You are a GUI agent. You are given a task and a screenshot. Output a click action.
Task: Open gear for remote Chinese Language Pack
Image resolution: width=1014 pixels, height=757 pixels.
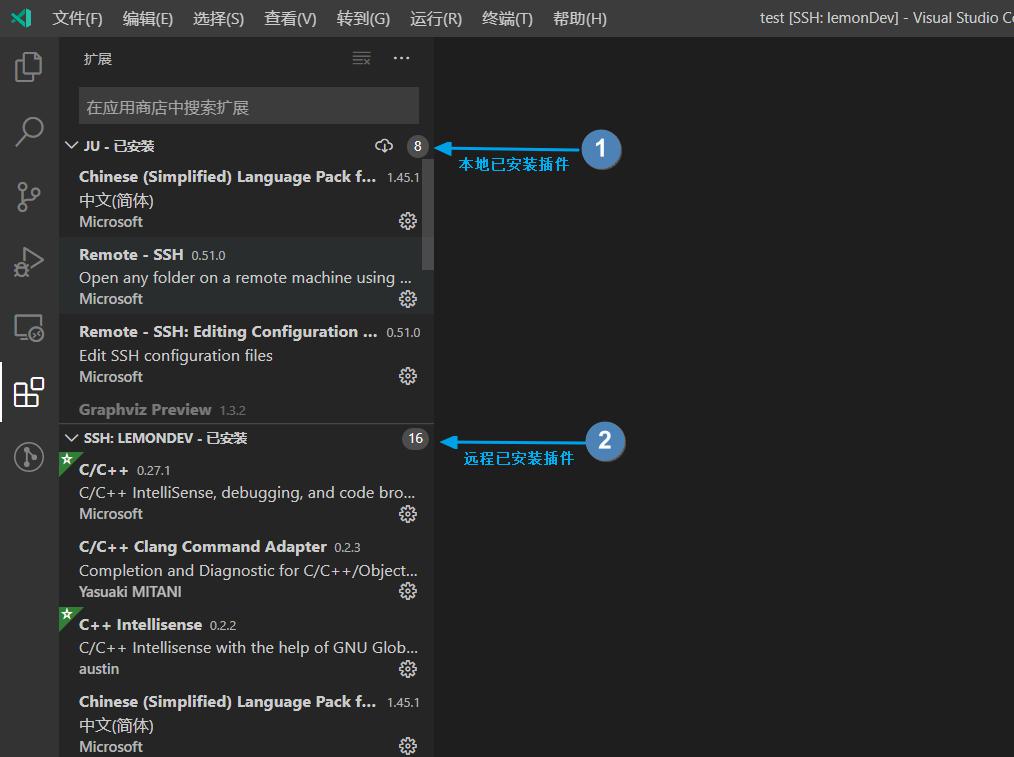point(407,746)
